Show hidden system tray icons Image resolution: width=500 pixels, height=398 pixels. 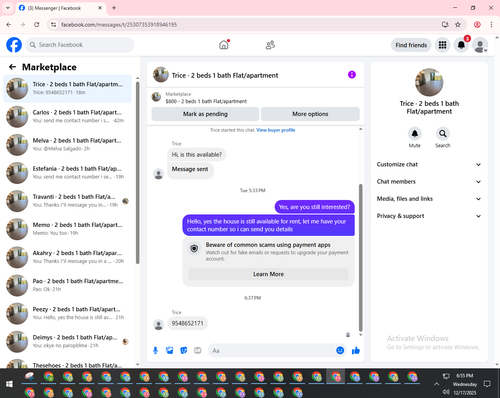coord(436,384)
